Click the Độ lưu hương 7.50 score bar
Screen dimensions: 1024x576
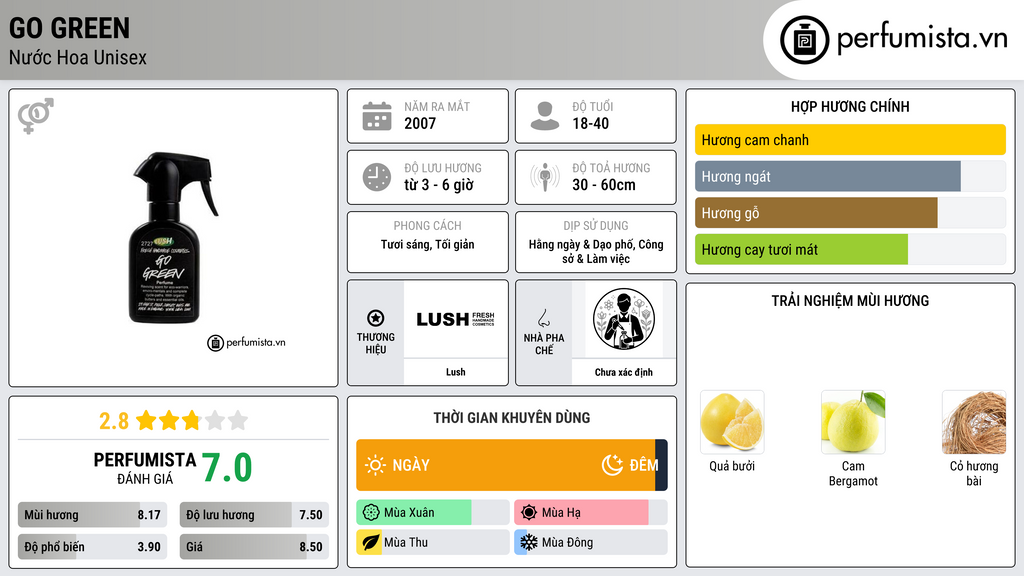point(254,515)
